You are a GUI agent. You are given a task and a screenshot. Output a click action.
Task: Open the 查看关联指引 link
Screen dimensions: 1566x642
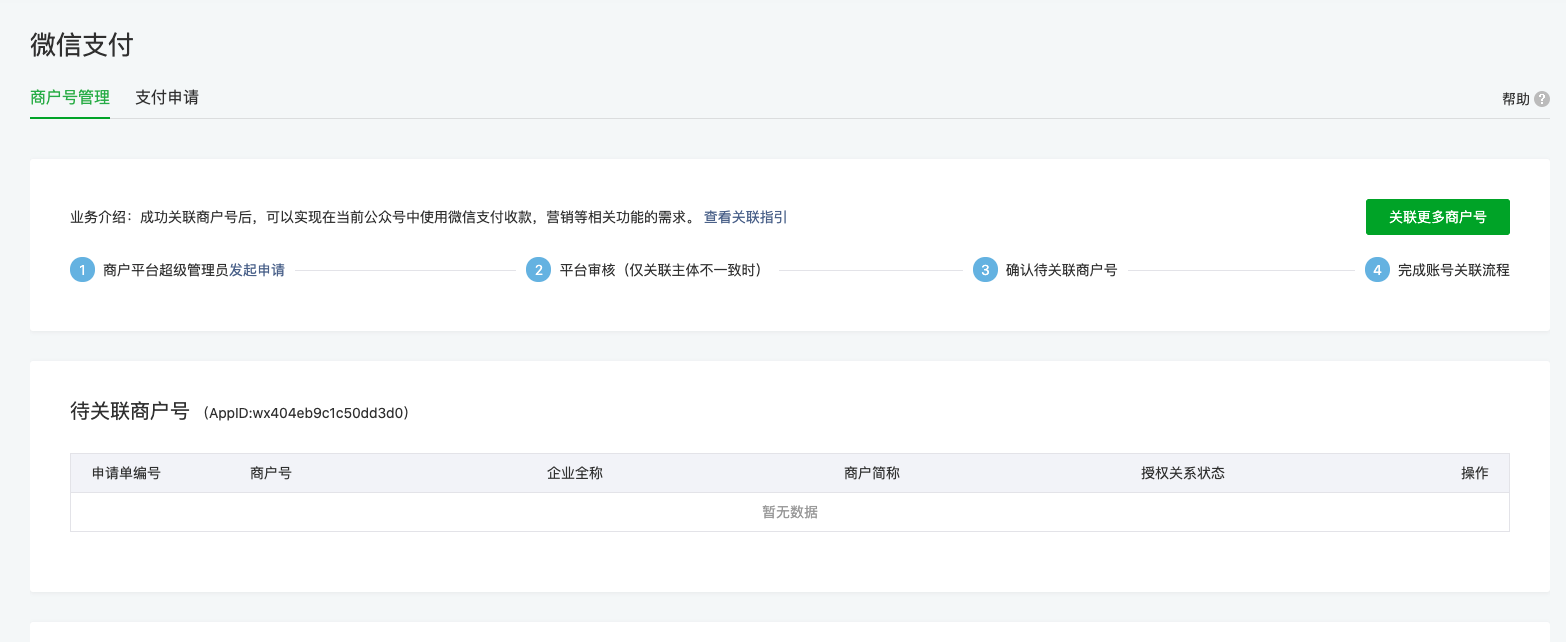[x=745, y=217]
